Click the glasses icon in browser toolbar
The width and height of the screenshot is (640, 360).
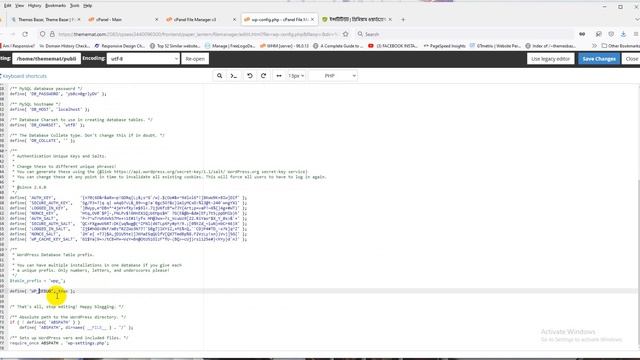click(x=582, y=34)
